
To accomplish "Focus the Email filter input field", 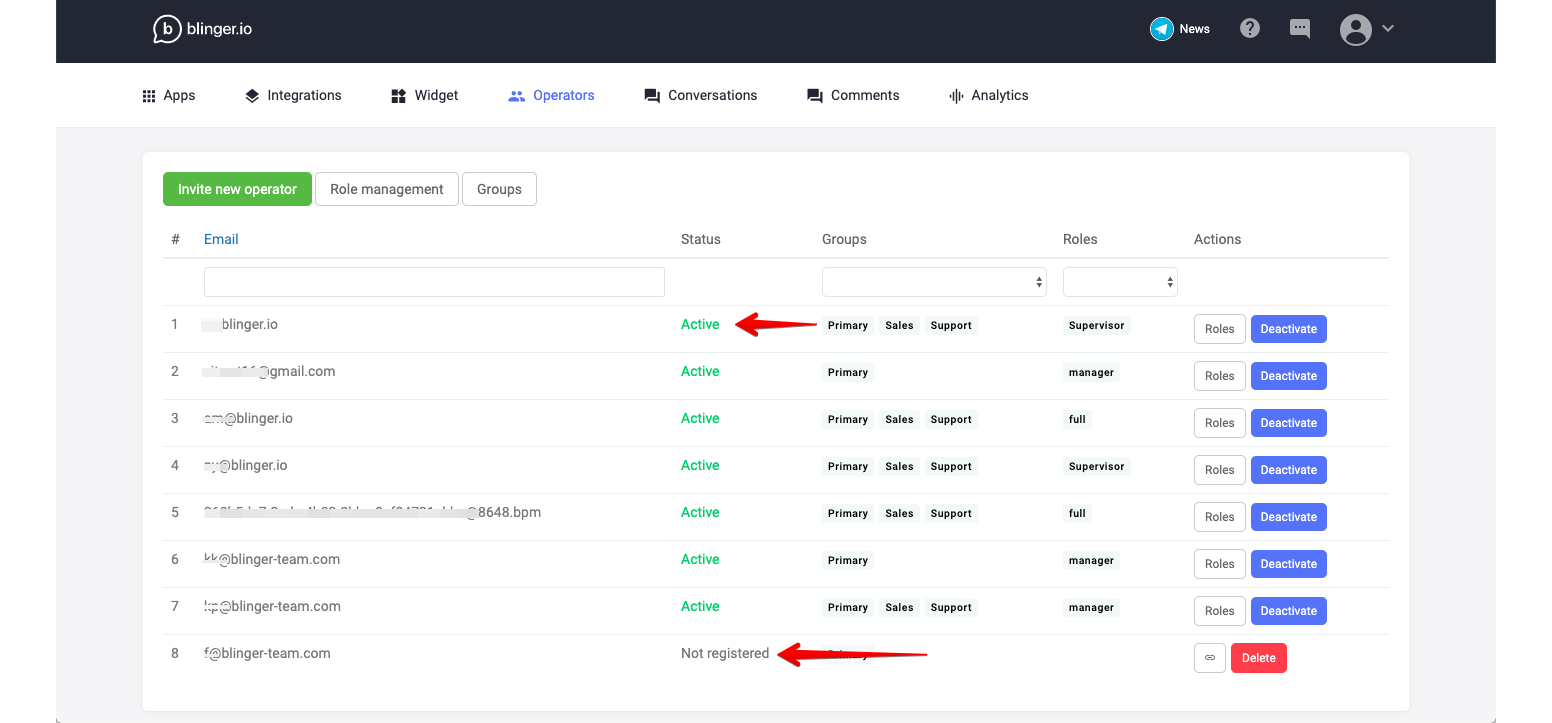I will click(x=434, y=282).
